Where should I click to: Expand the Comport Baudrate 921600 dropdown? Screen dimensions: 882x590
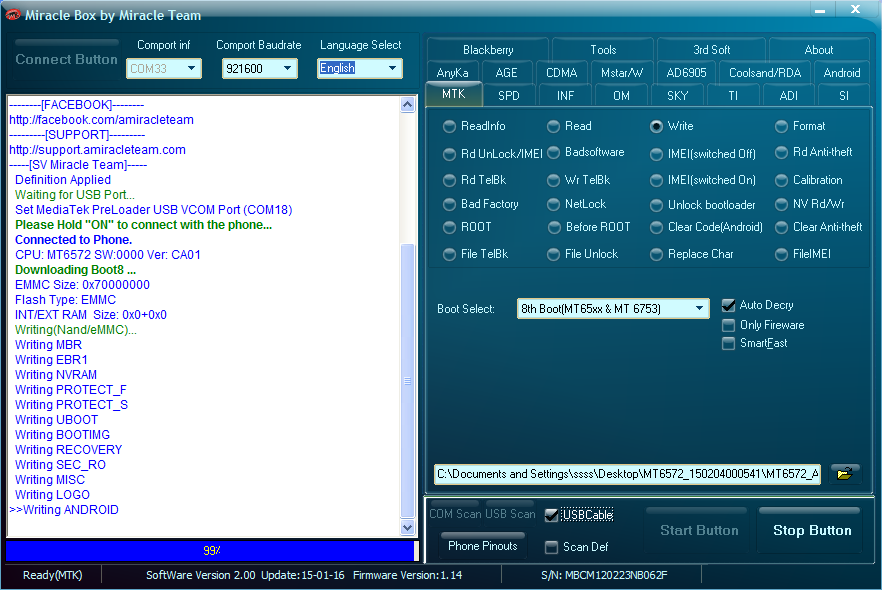[259, 69]
